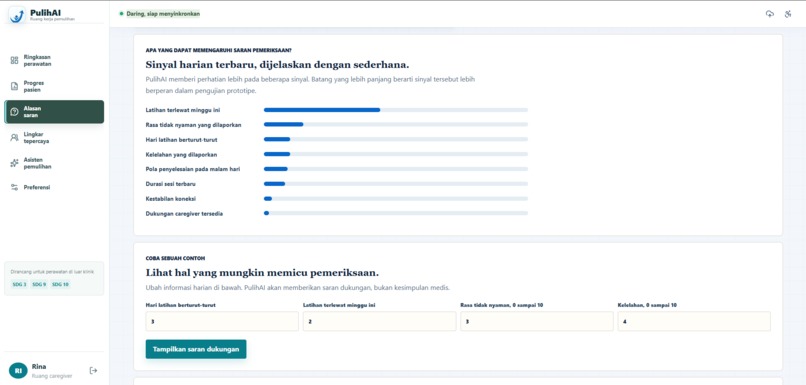Image resolution: width=806 pixels, height=385 pixels.
Task: Open the accessibility icon in header
Action: point(788,14)
